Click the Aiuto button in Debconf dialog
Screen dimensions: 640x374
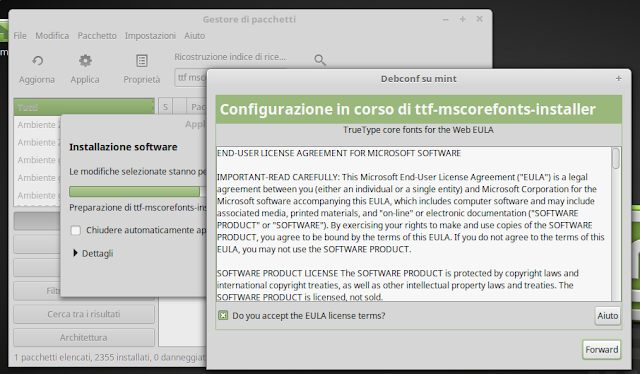(x=607, y=316)
